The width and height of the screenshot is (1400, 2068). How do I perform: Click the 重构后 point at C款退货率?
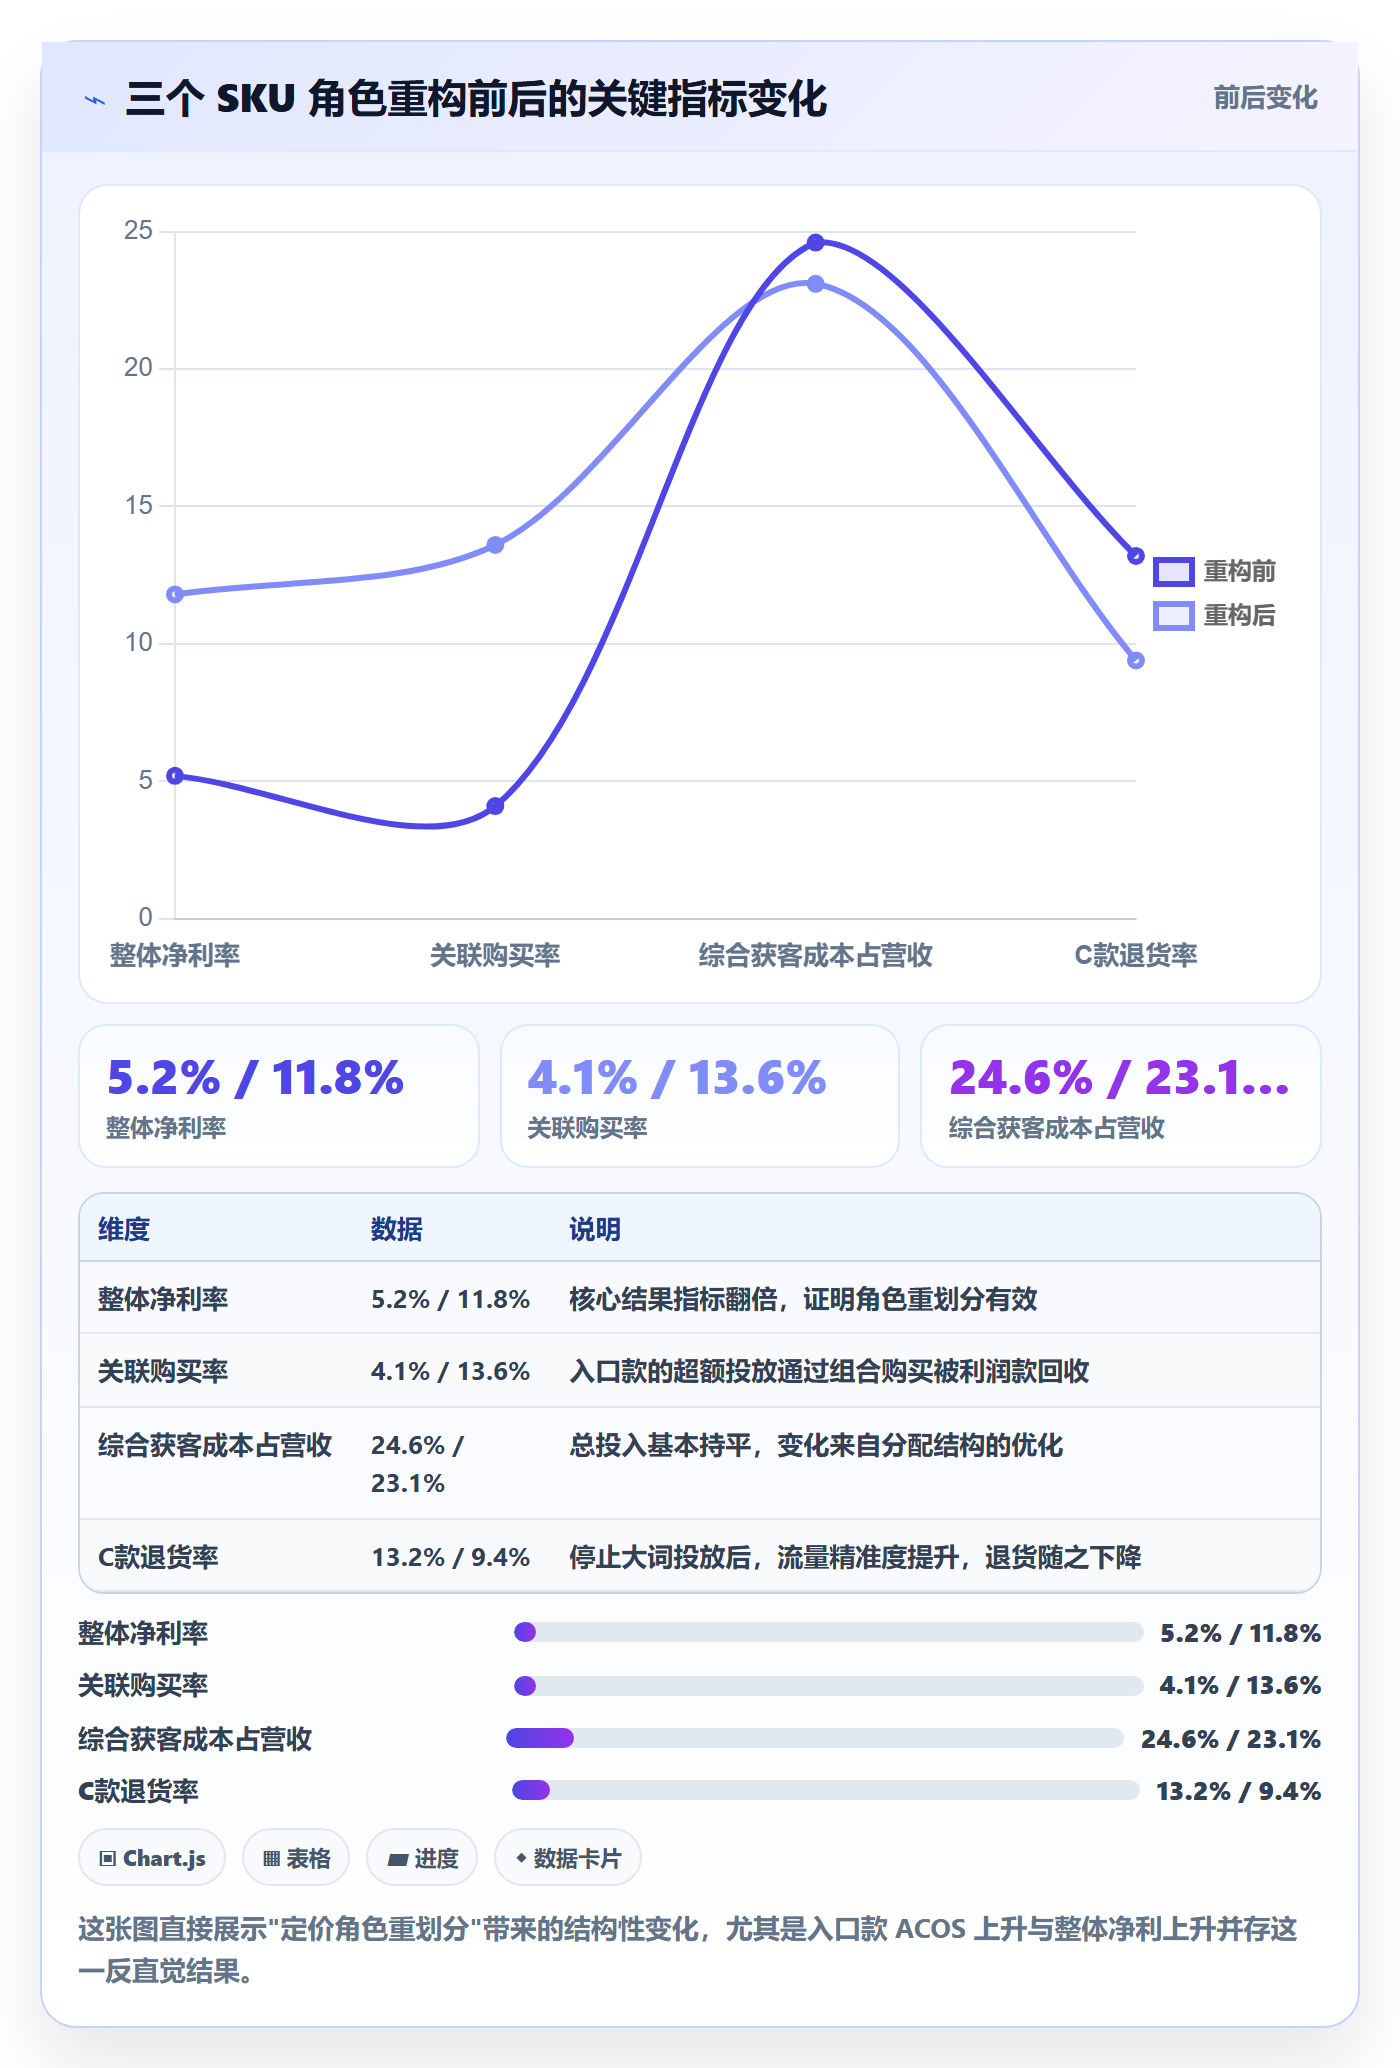pyautogui.click(x=1136, y=660)
